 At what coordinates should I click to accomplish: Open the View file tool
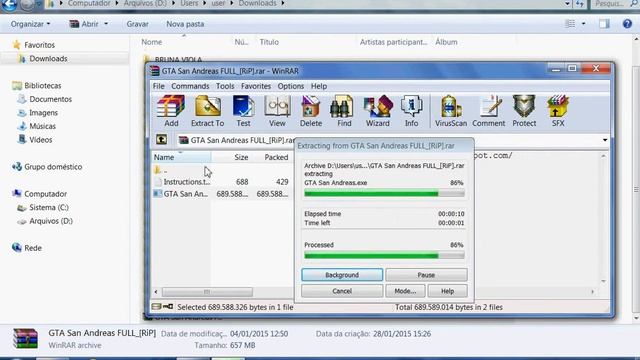tap(277, 111)
